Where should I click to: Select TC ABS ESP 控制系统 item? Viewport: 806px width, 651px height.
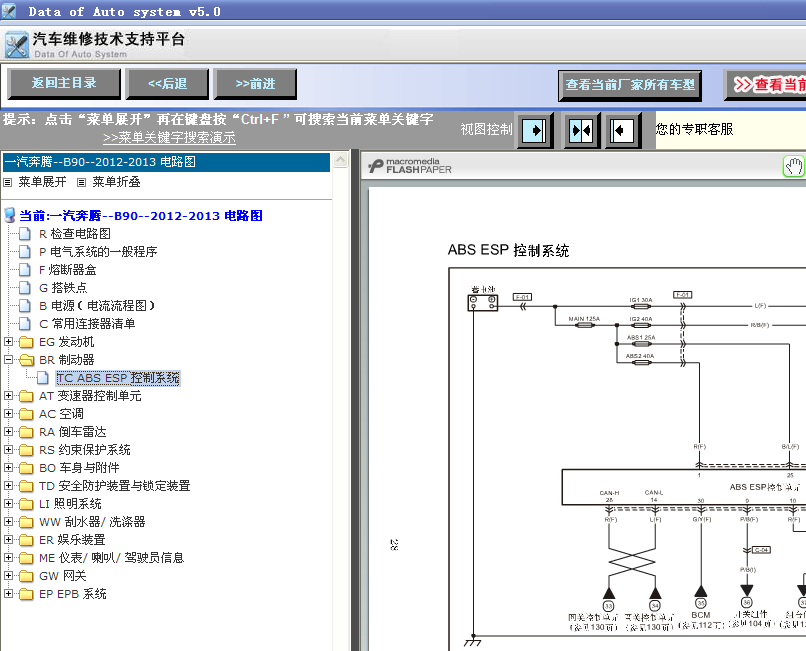118,378
